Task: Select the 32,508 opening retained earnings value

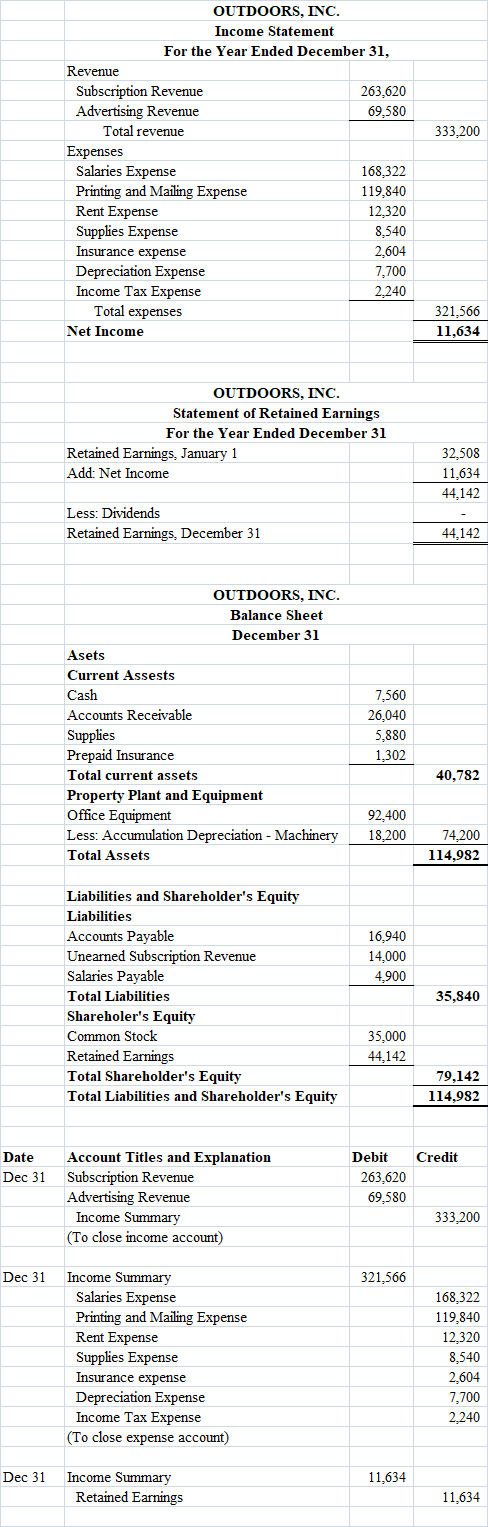Action: pyautogui.click(x=461, y=453)
